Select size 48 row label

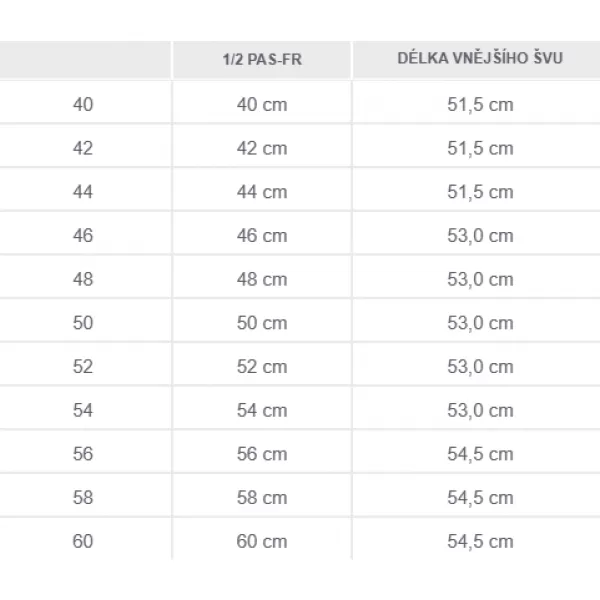(83, 279)
